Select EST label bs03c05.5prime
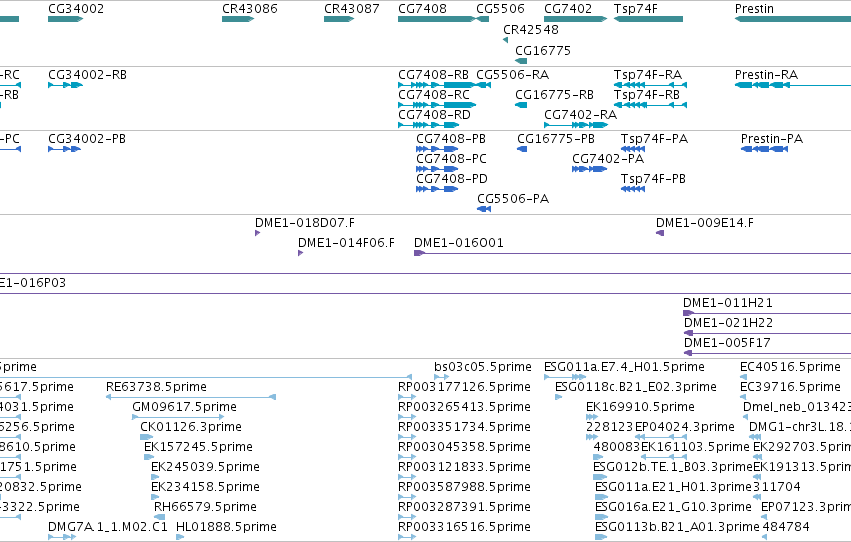The width and height of the screenshot is (851, 542). pyautogui.click(x=483, y=367)
